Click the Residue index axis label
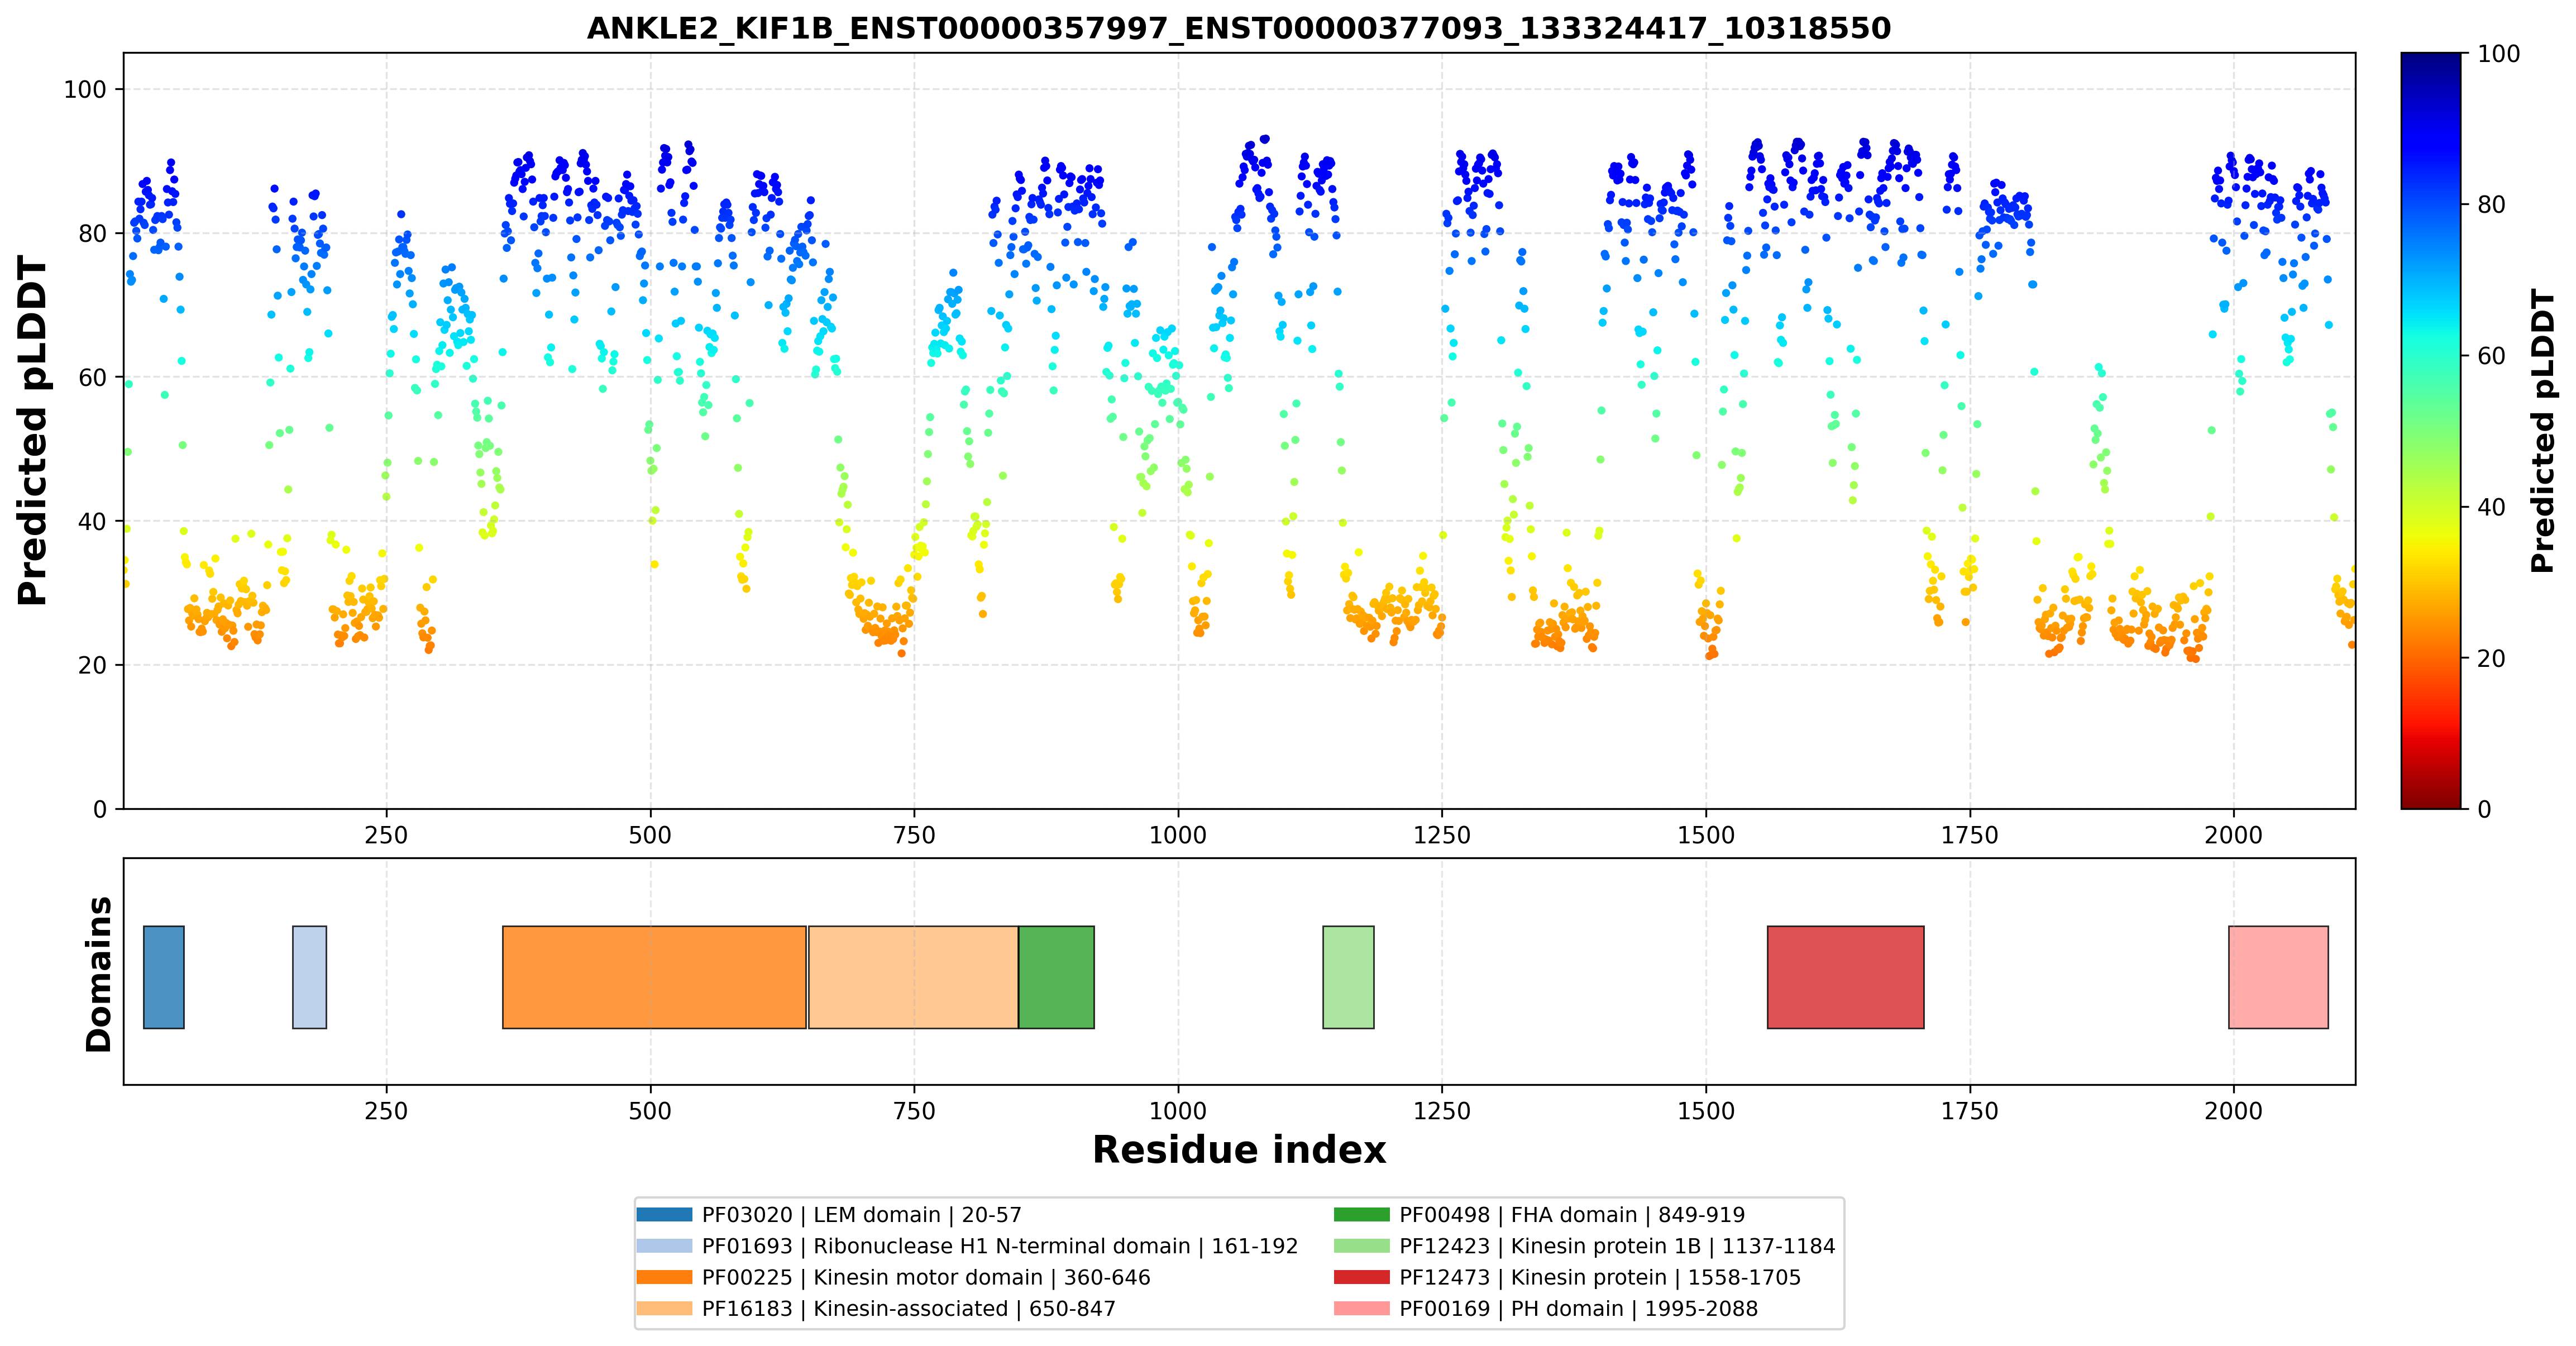This screenshot has width=2576, height=1346. pyautogui.click(x=1239, y=1150)
